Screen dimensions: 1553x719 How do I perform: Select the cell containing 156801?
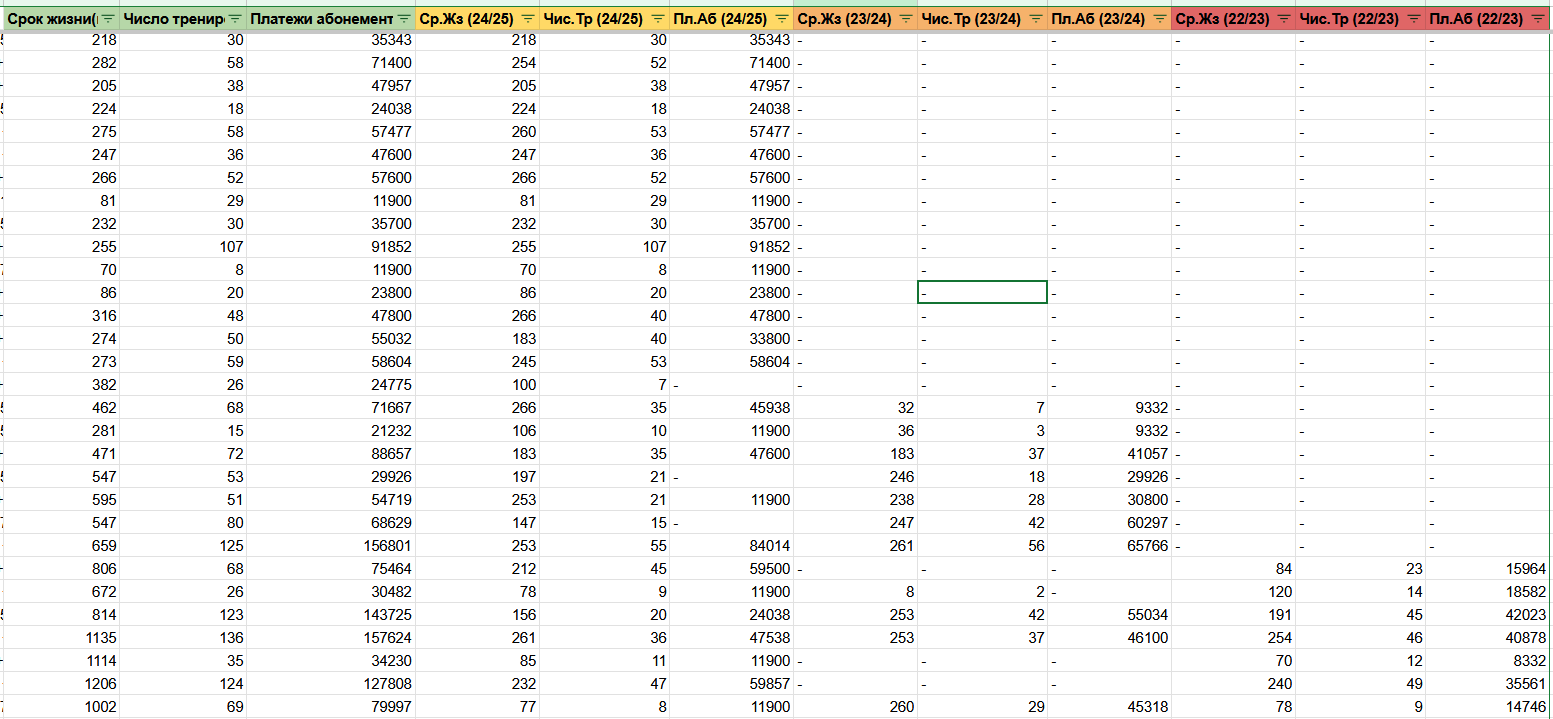point(331,546)
